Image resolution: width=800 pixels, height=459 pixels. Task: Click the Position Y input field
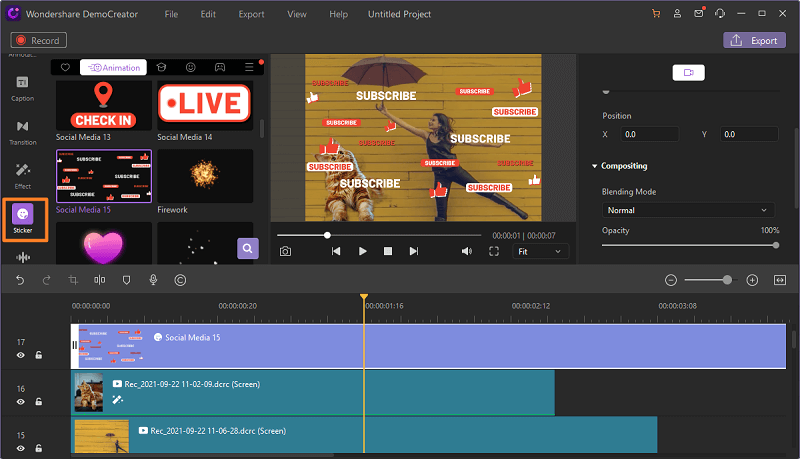click(749, 134)
